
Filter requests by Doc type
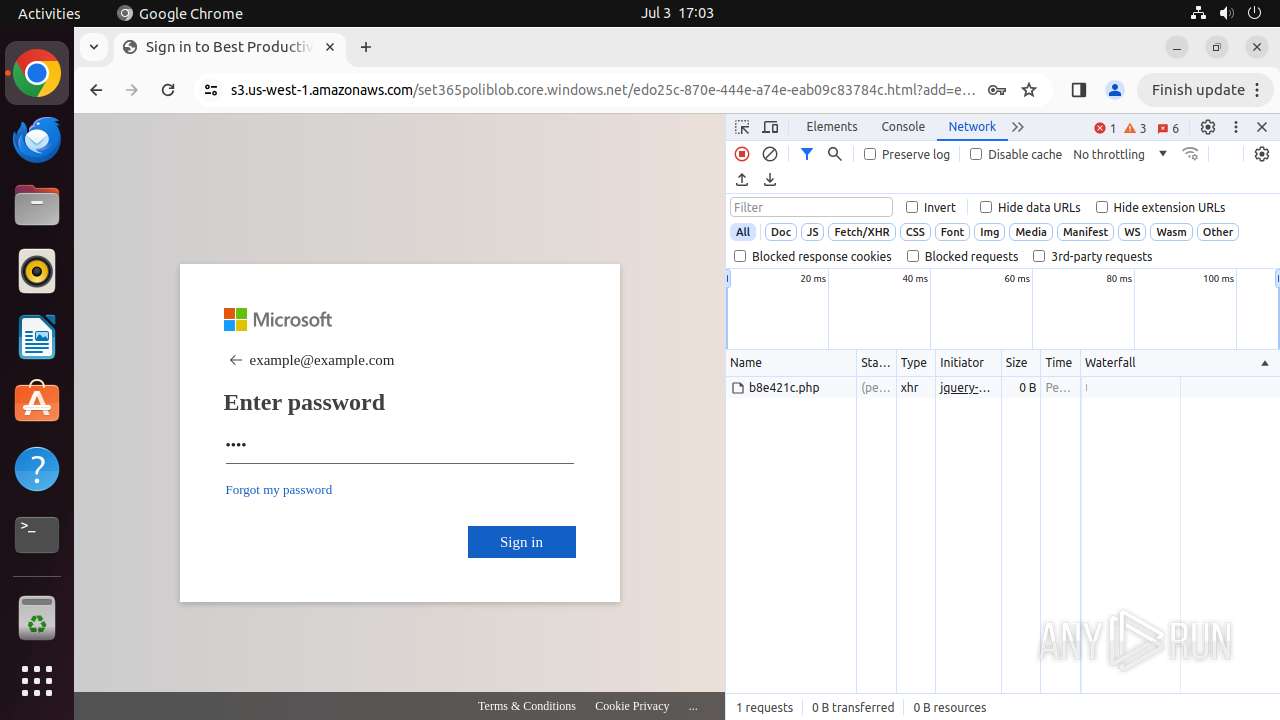[781, 232]
